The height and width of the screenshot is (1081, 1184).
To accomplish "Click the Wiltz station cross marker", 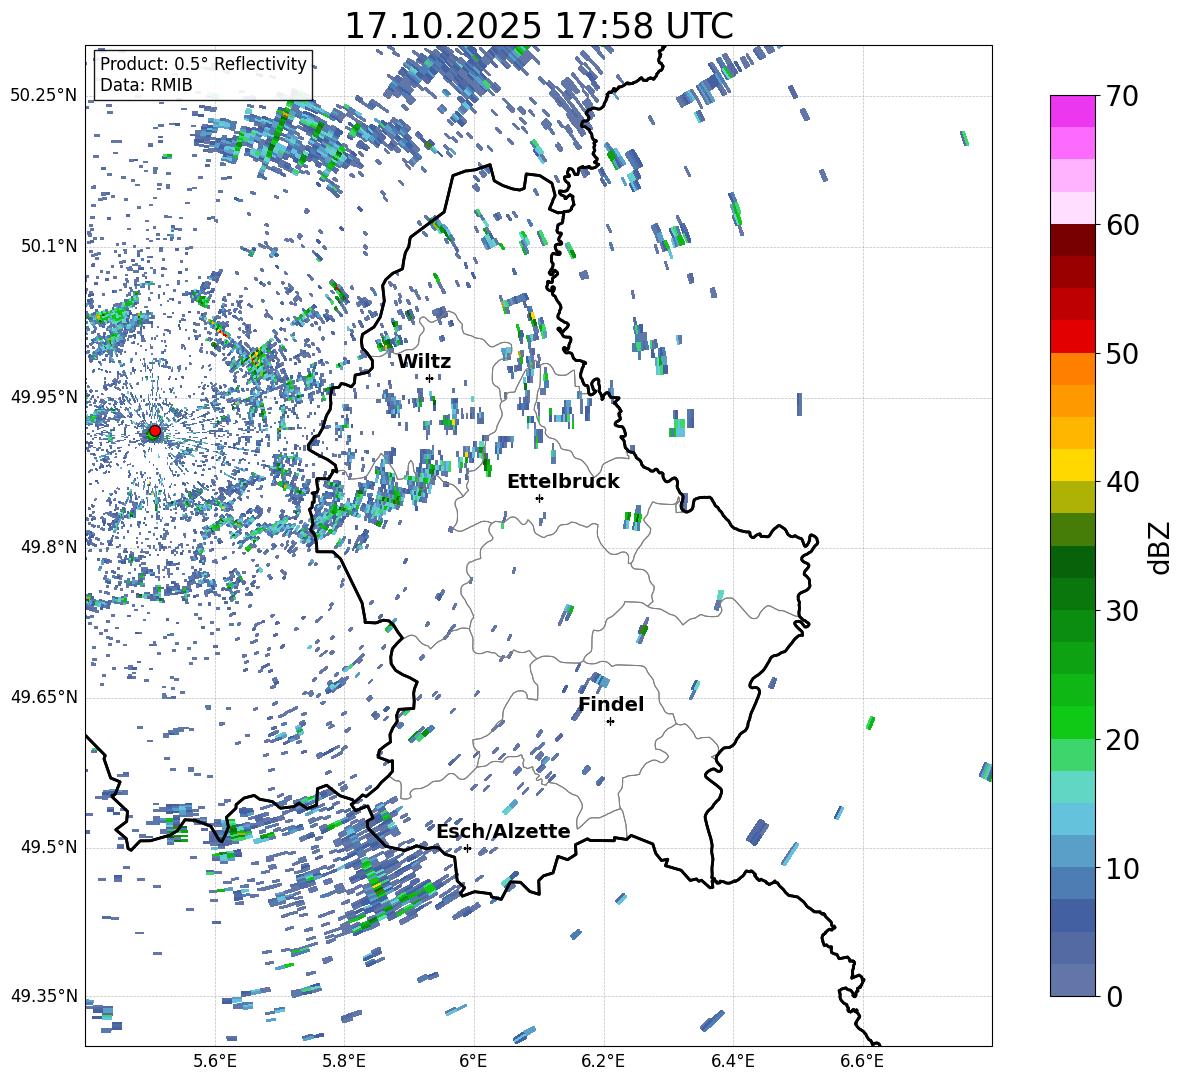I will (x=430, y=378).
